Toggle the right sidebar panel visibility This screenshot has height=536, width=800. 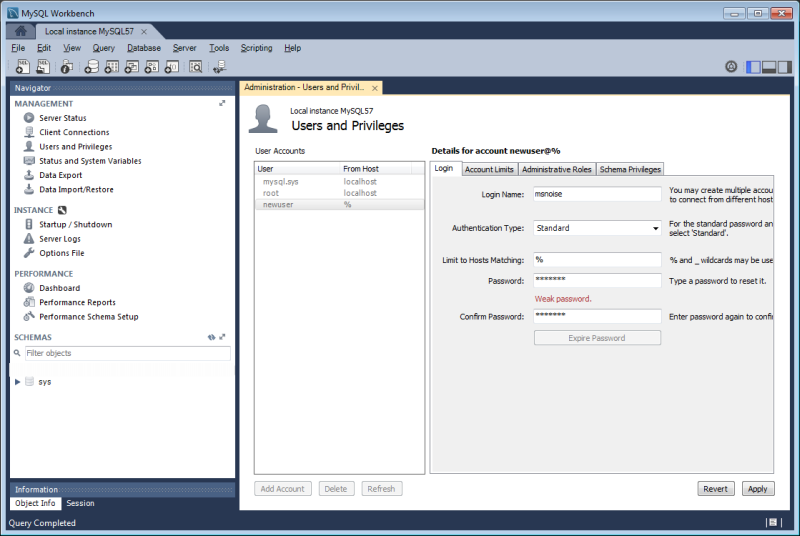point(785,67)
